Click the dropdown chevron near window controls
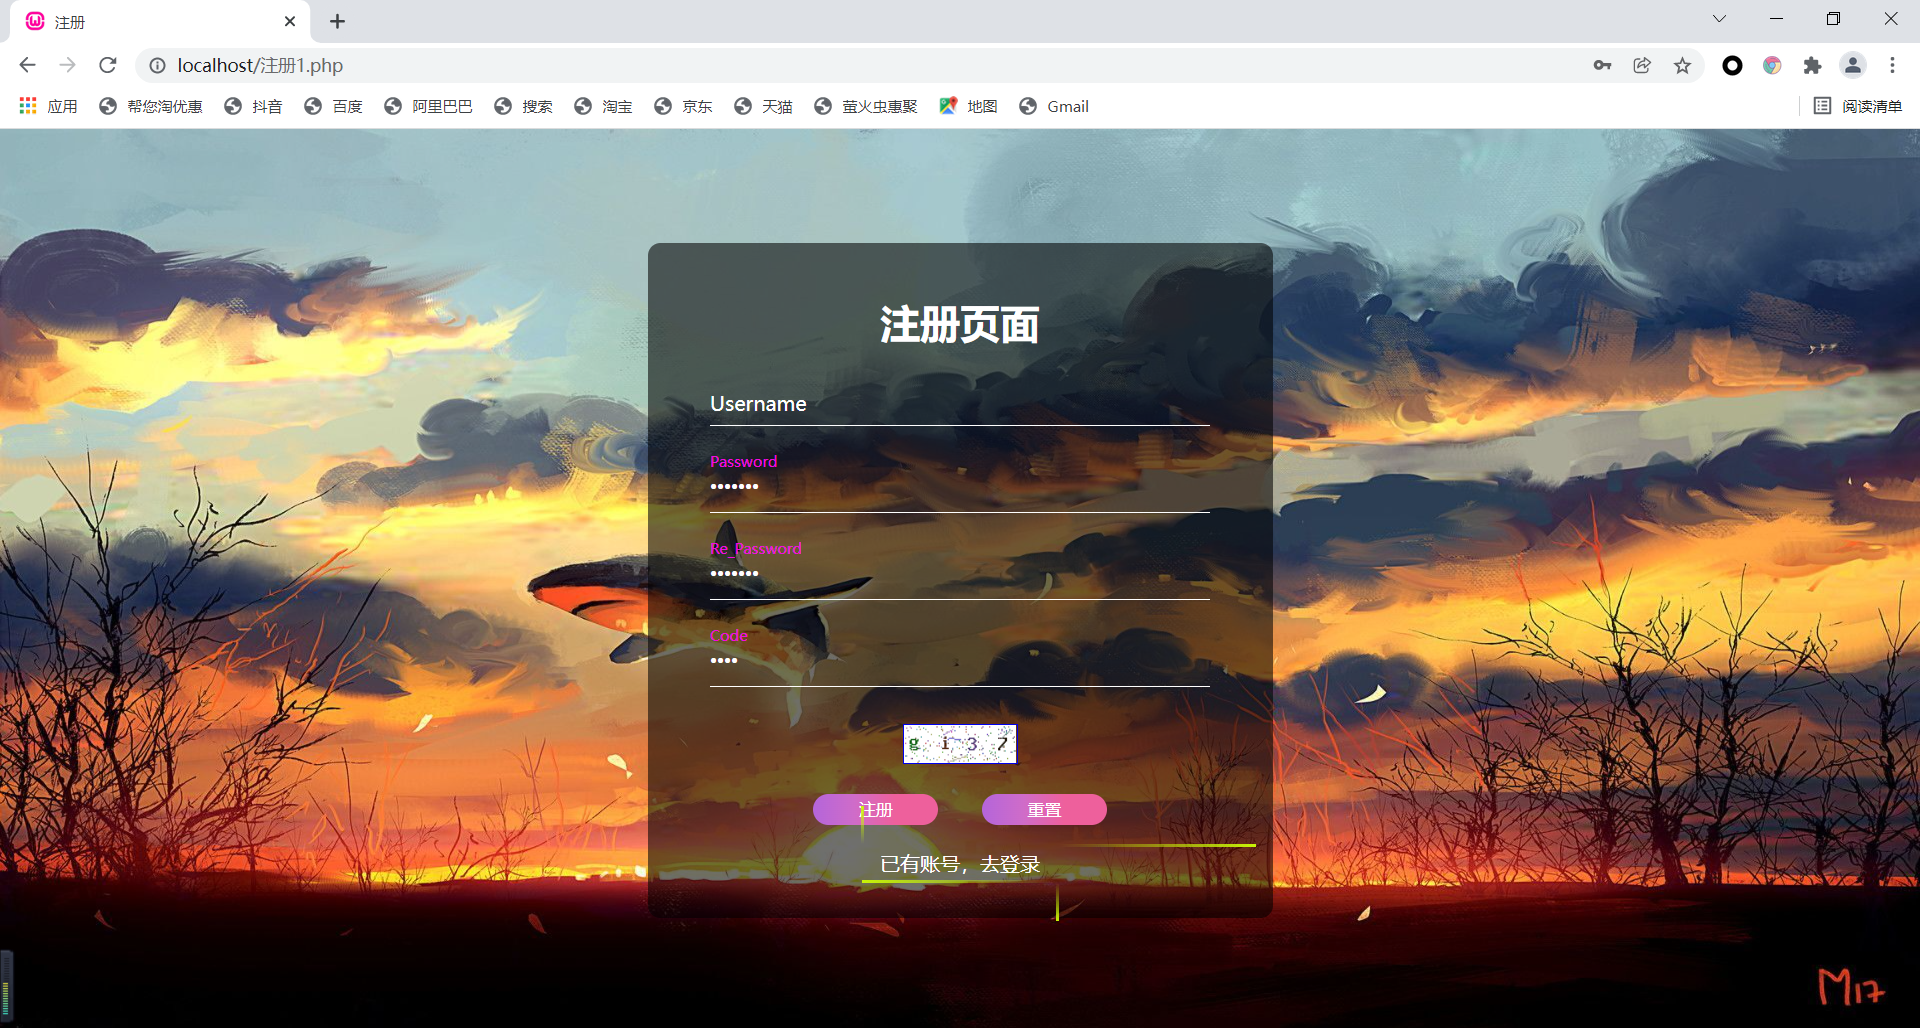 click(x=1719, y=19)
